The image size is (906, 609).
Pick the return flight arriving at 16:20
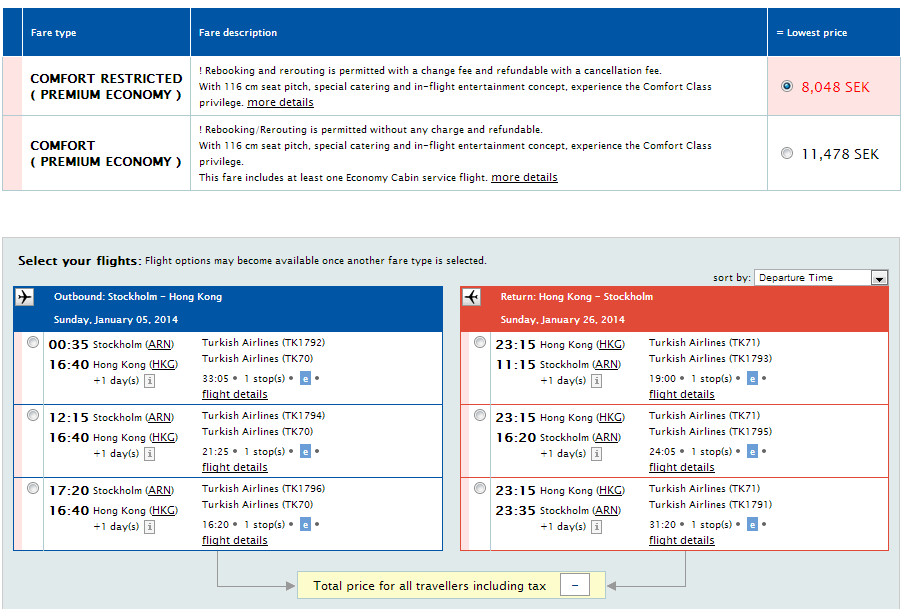(x=480, y=415)
